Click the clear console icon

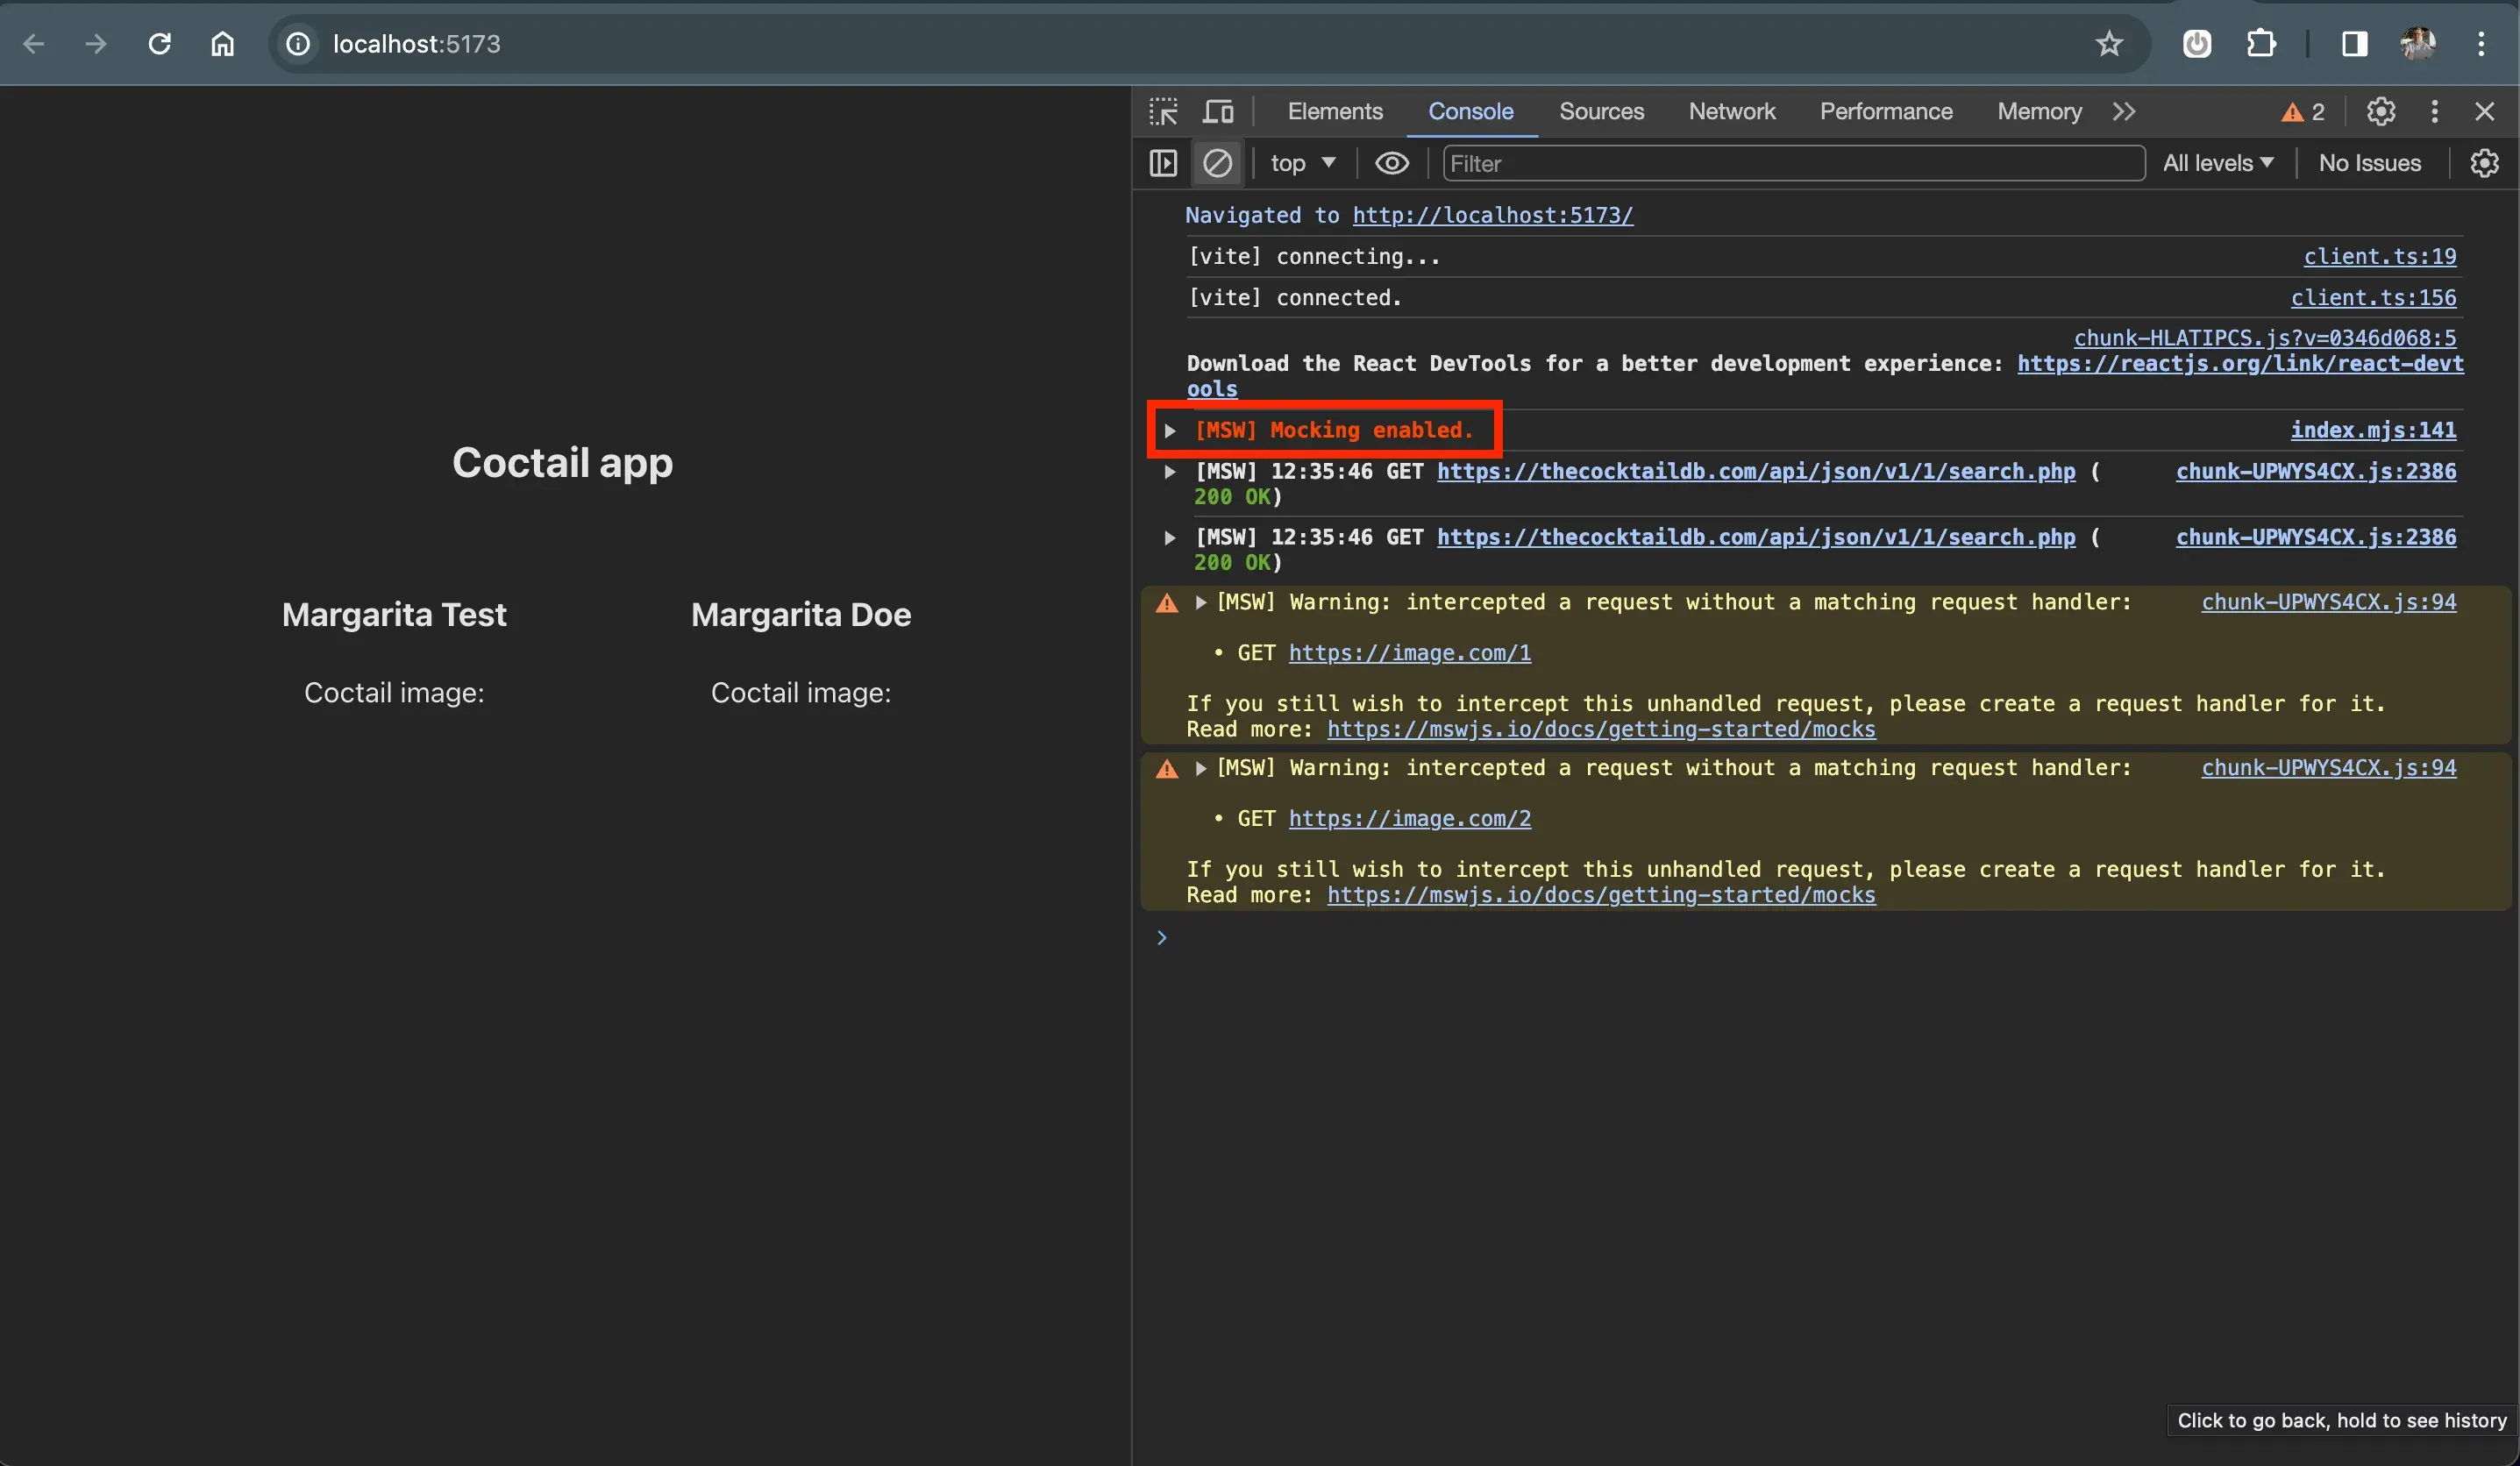click(x=1217, y=163)
